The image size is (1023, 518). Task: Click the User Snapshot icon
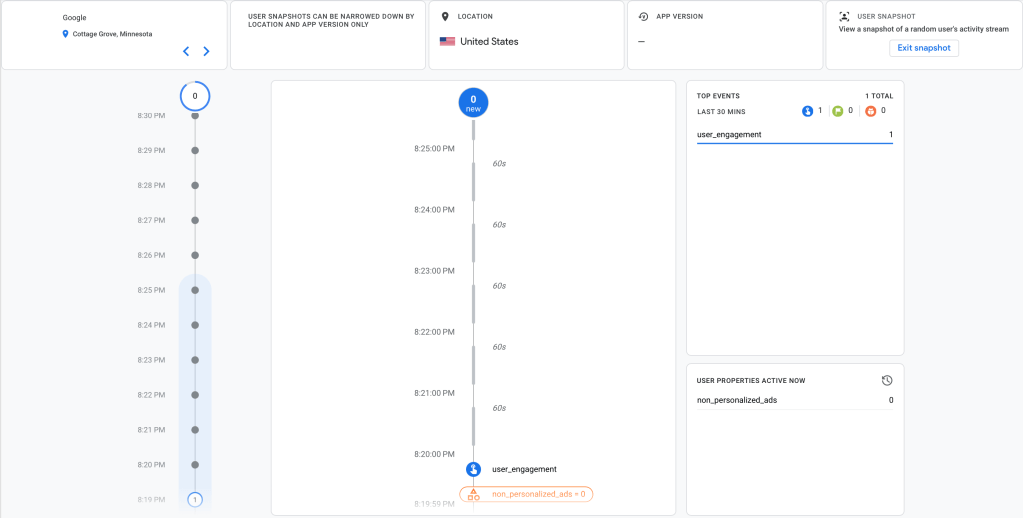click(844, 17)
